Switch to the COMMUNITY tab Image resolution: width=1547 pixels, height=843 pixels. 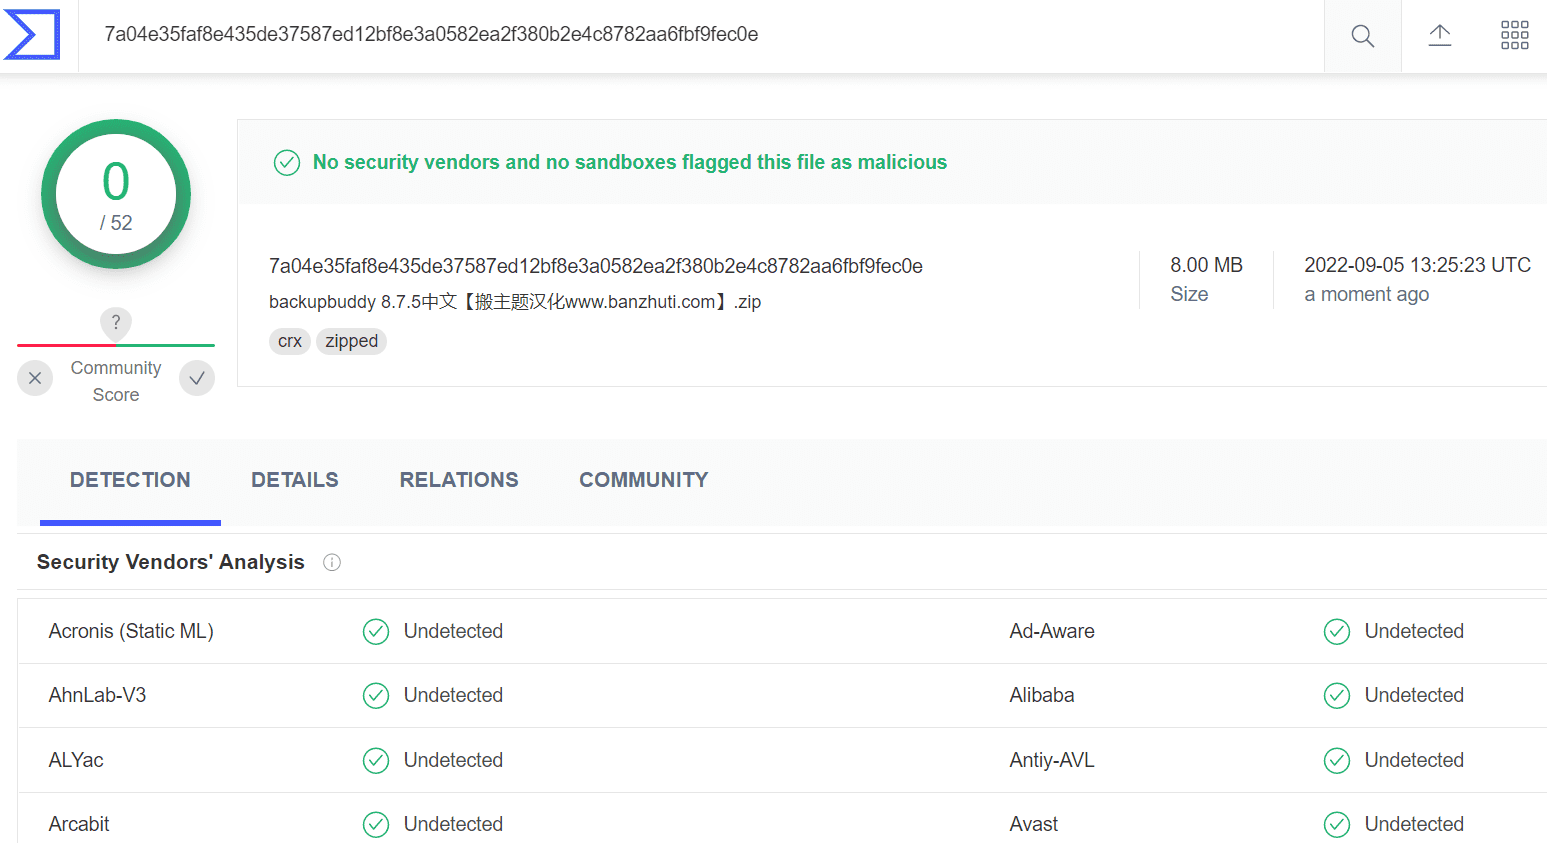click(644, 480)
